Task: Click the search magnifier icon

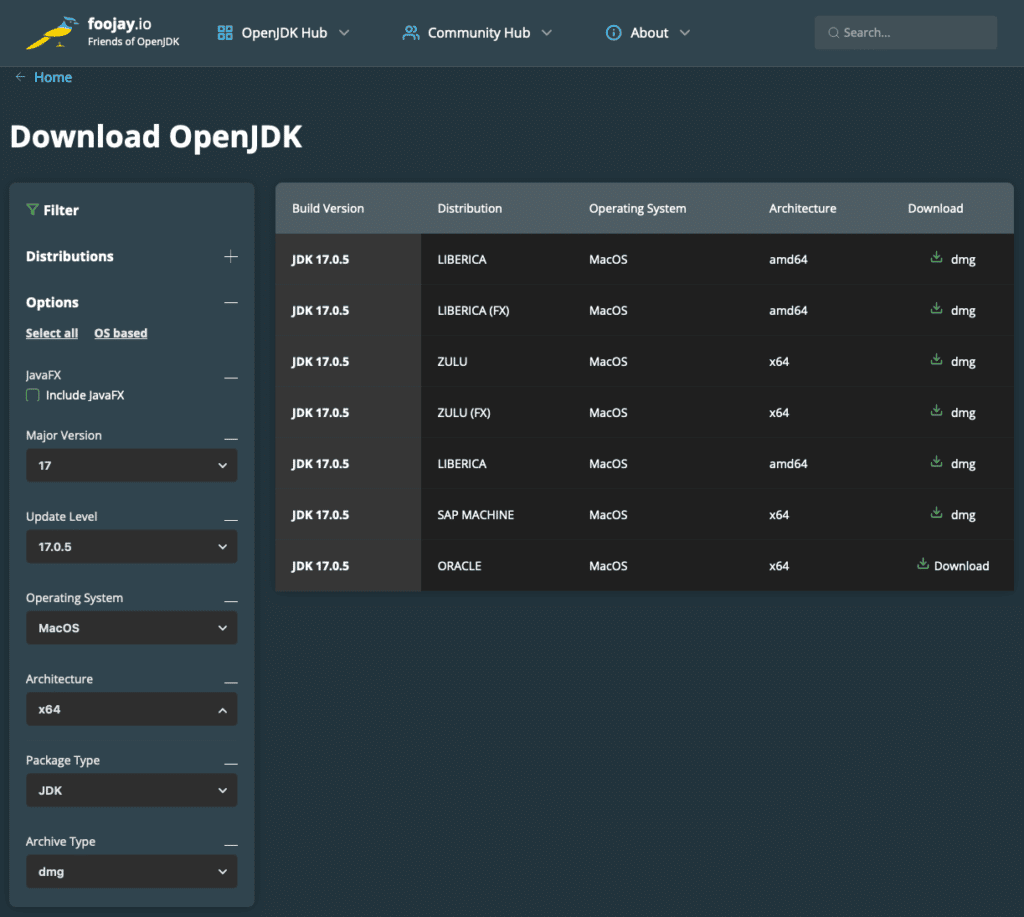Action: (833, 33)
